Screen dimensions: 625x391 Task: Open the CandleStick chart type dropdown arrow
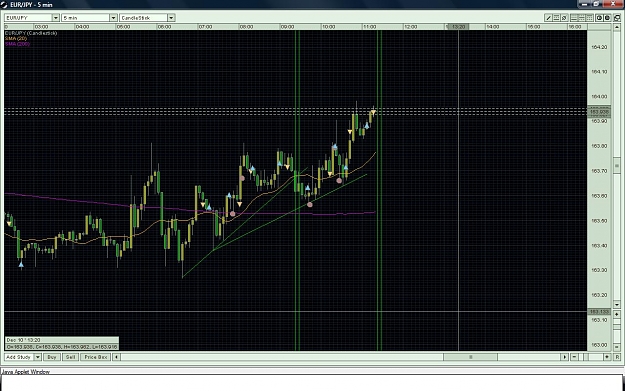coord(171,18)
